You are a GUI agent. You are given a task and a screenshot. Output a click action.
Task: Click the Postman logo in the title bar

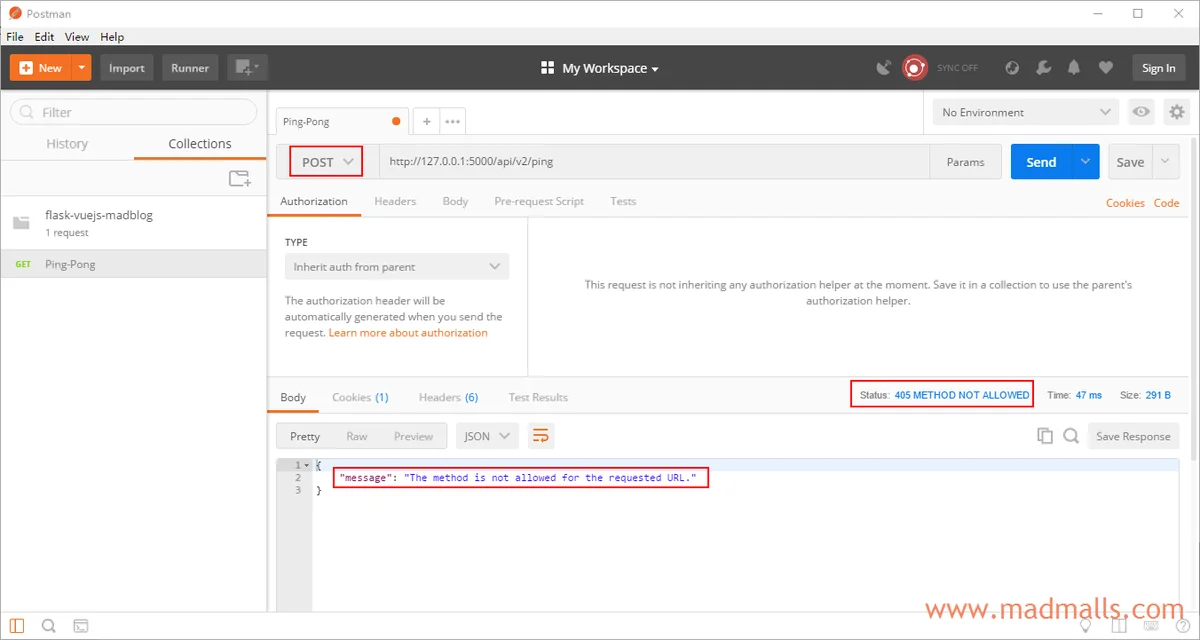coord(15,14)
